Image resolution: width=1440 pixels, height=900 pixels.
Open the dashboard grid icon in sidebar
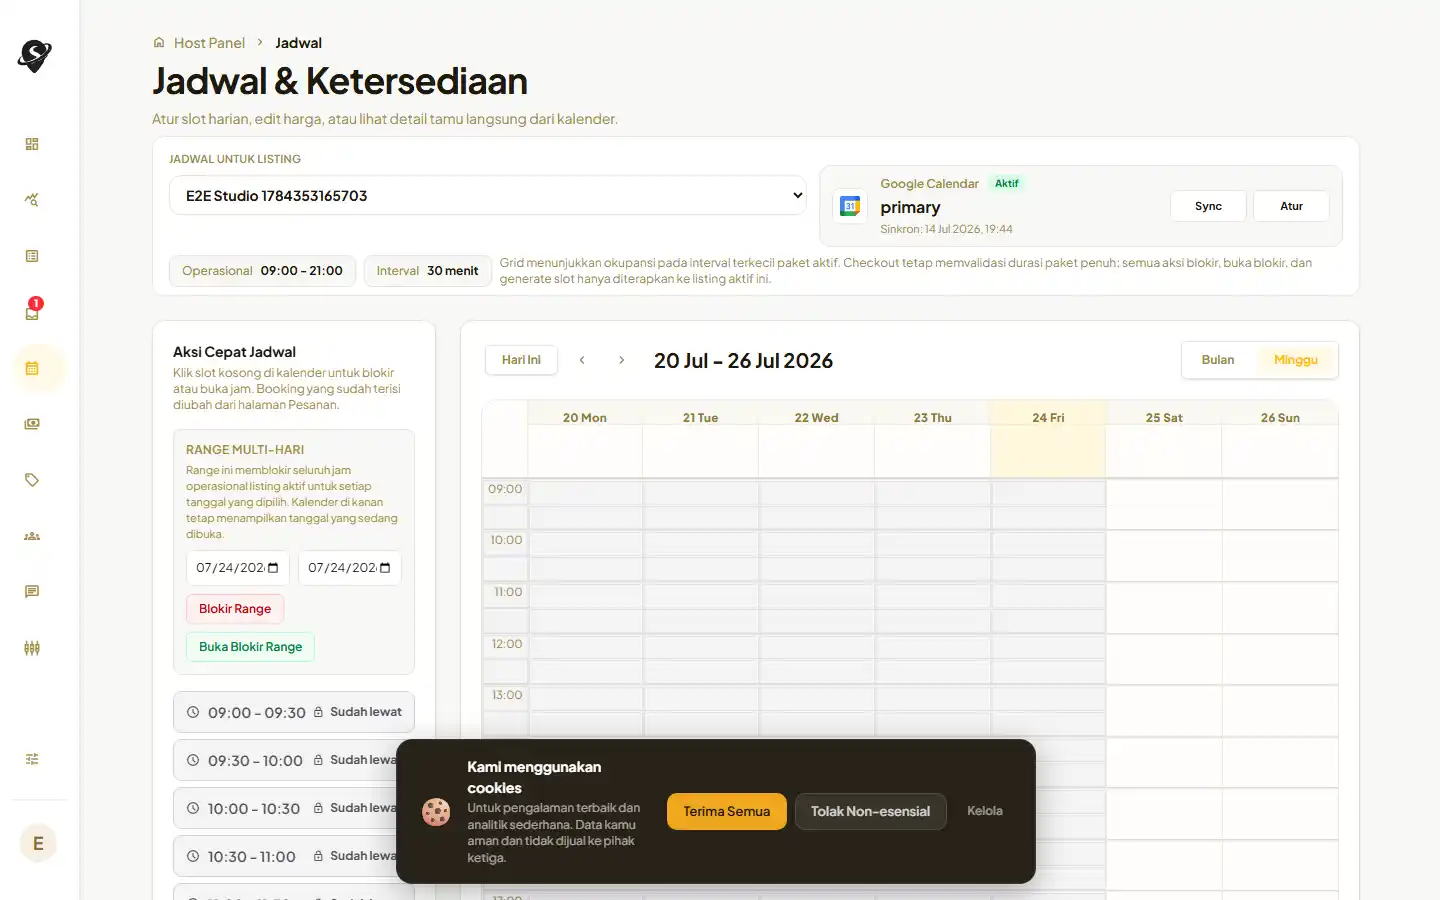[x=32, y=144]
